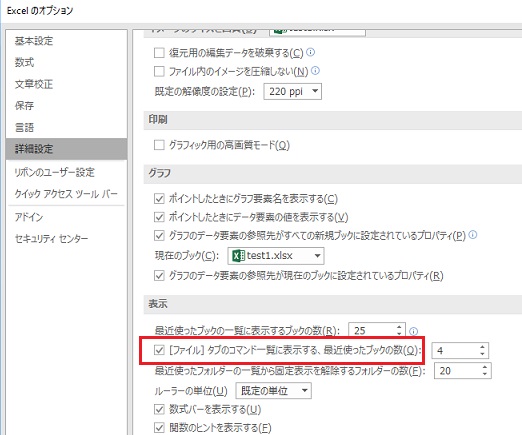Open セキュリティ センター
The width and height of the screenshot is (522, 435).
tap(51, 238)
